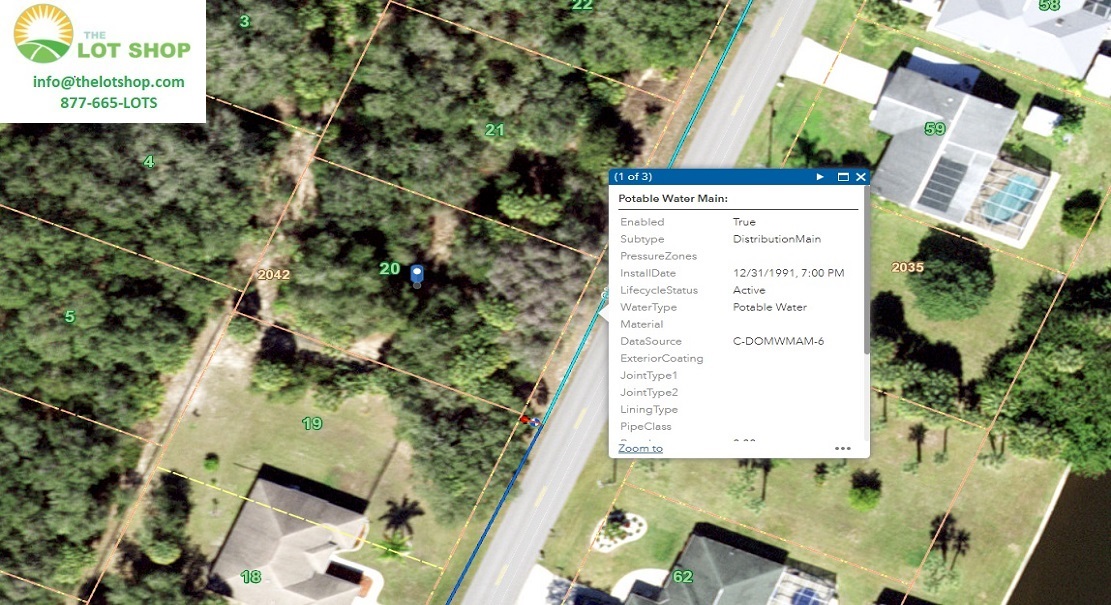The width and height of the screenshot is (1111, 605).
Task: Click the info@thelotshop.com email address
Action: click(x=108, y=82)
